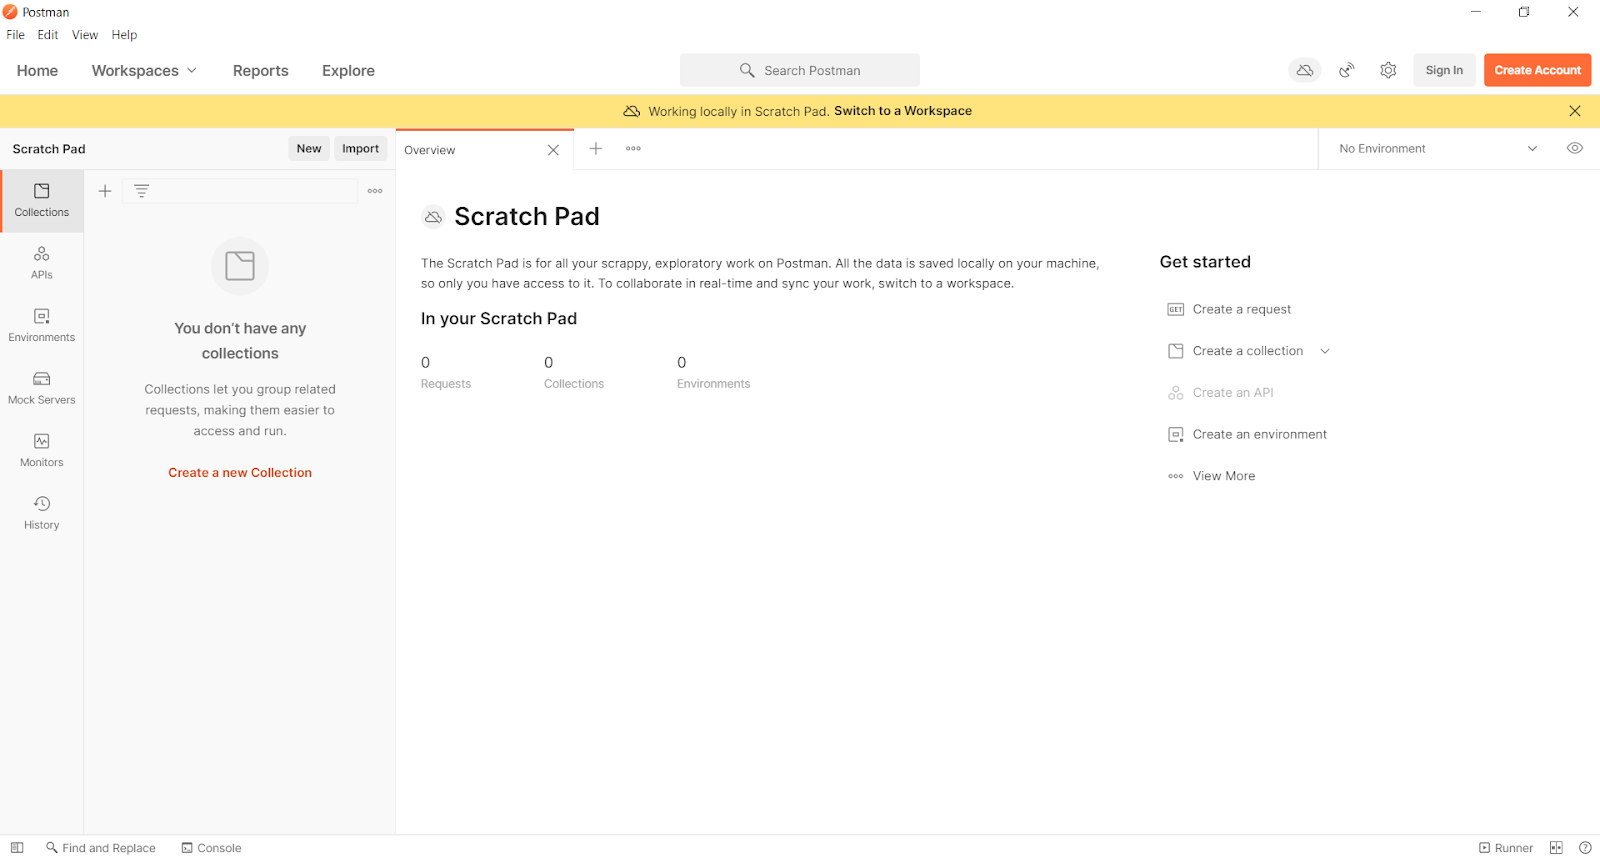Focus the Search Postman field

tap(800, 70)
